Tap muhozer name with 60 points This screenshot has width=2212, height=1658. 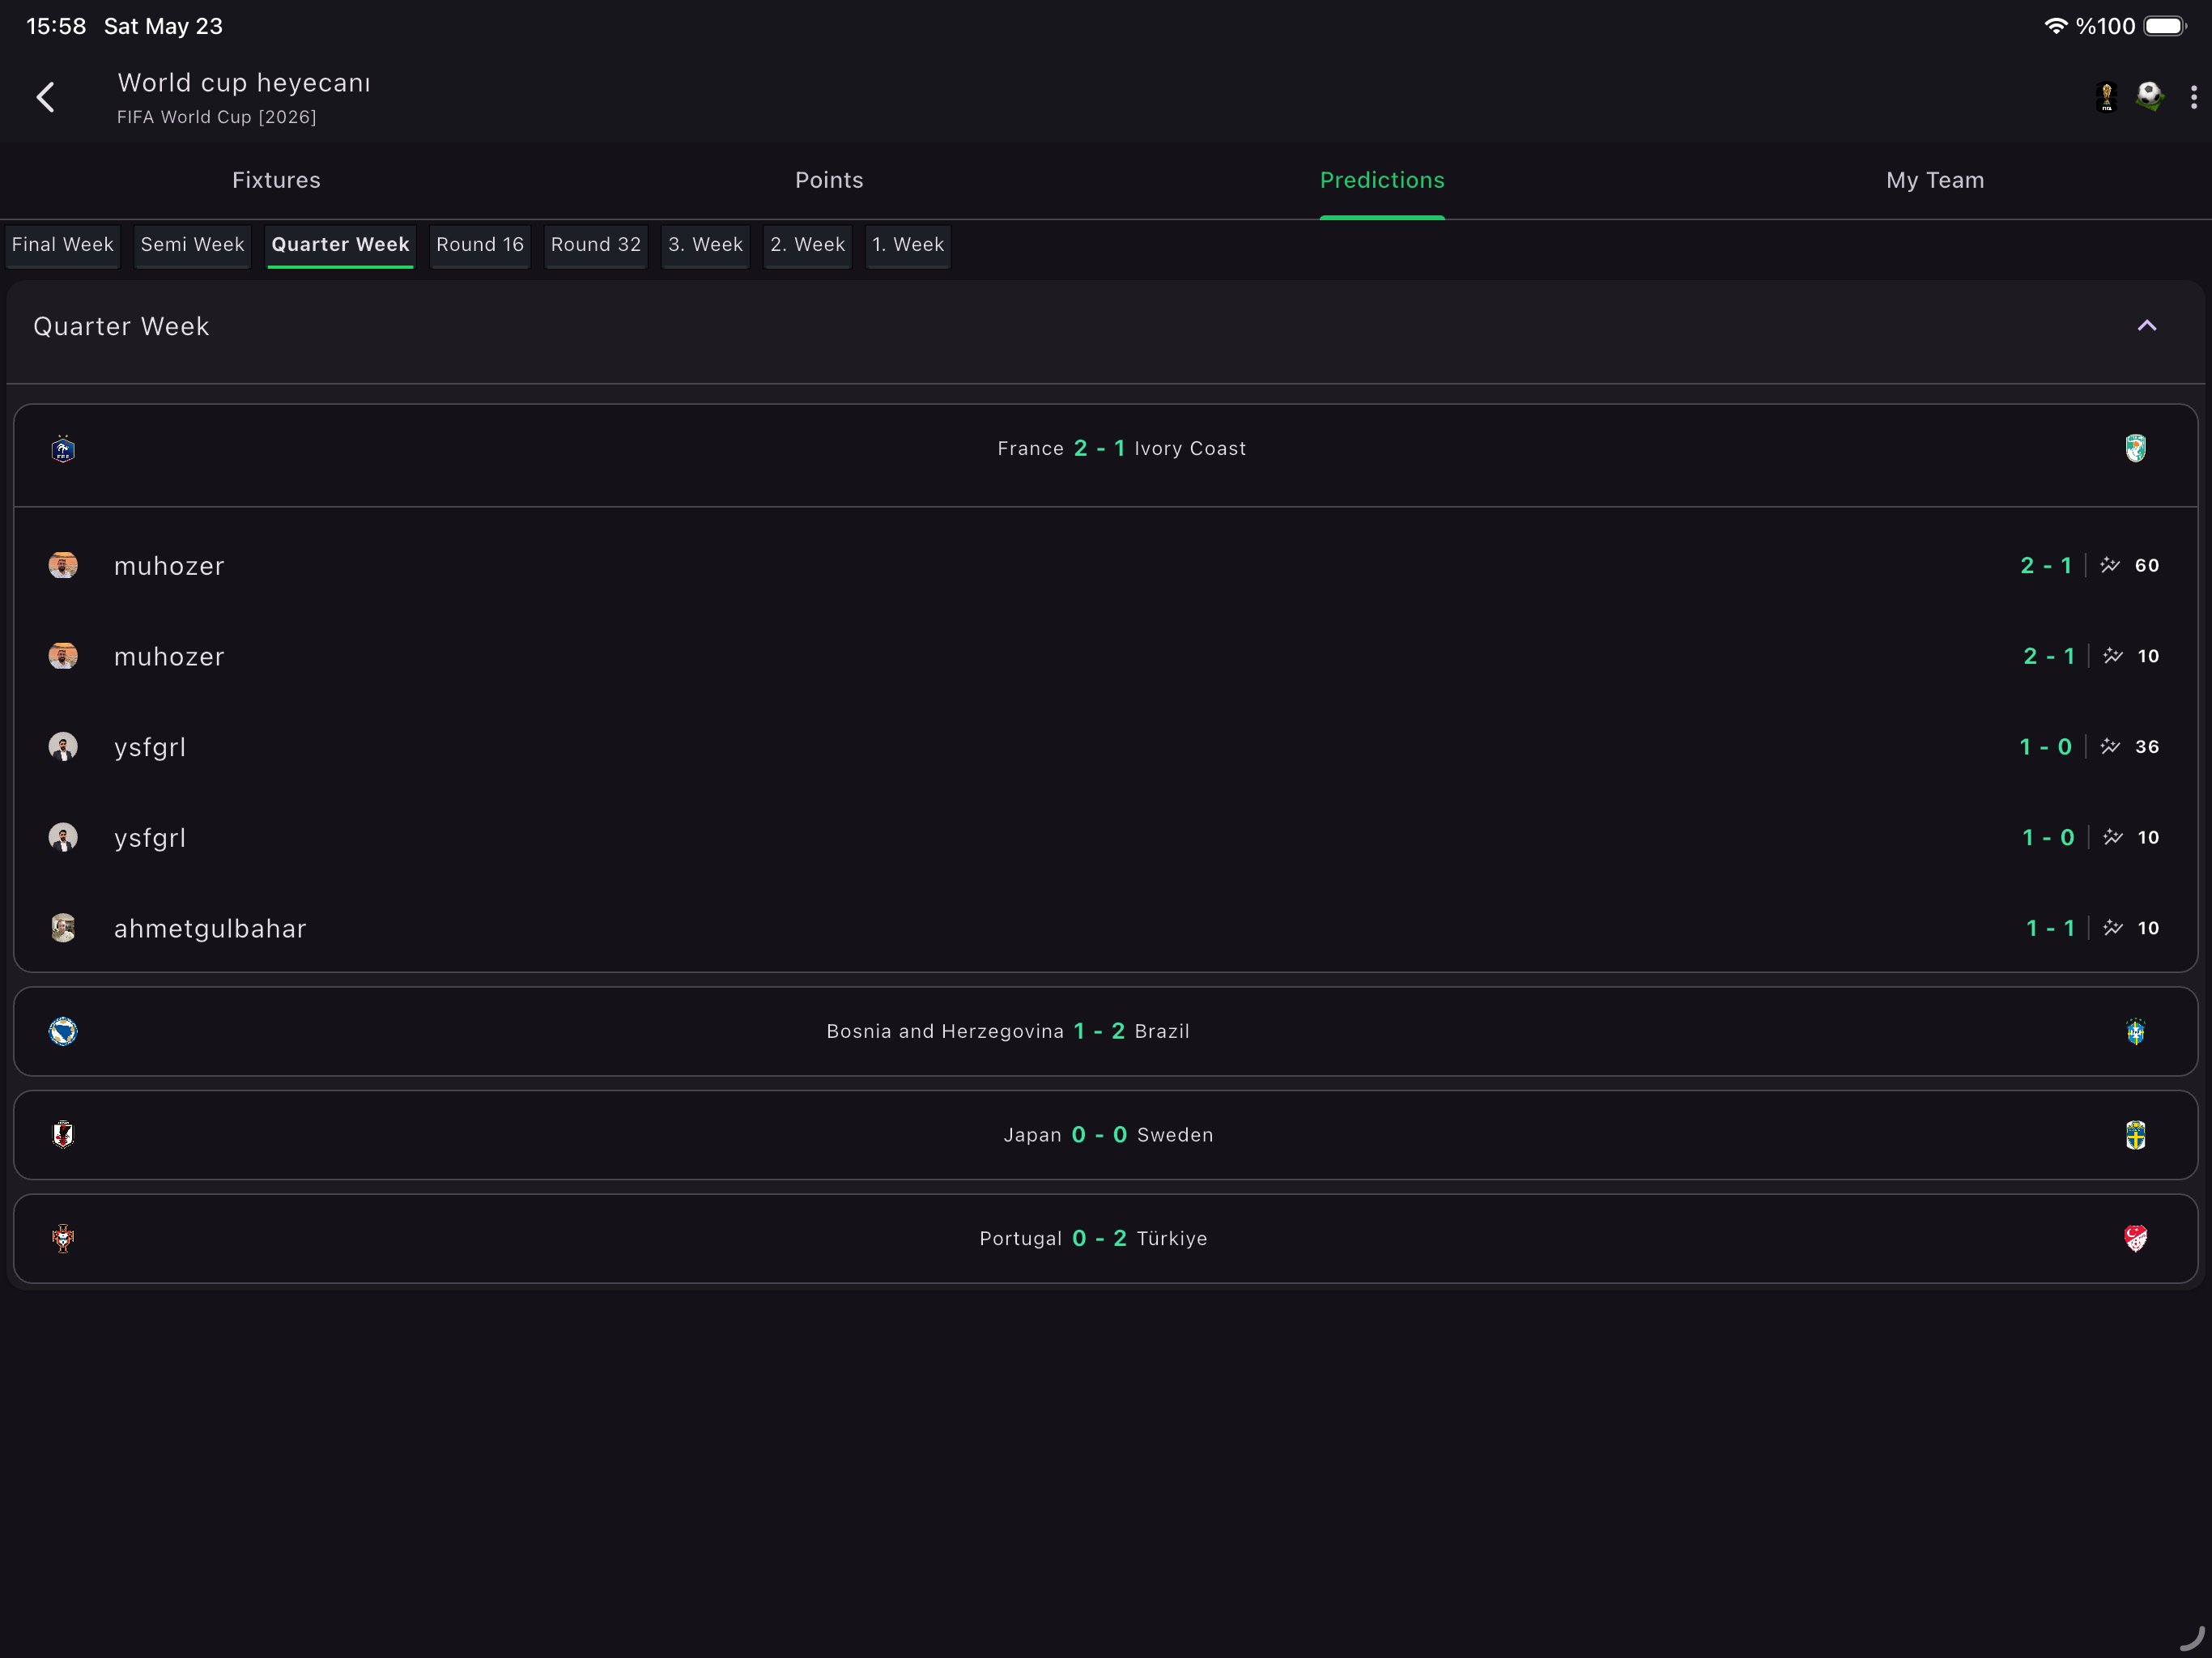click(x=169, y=566)
